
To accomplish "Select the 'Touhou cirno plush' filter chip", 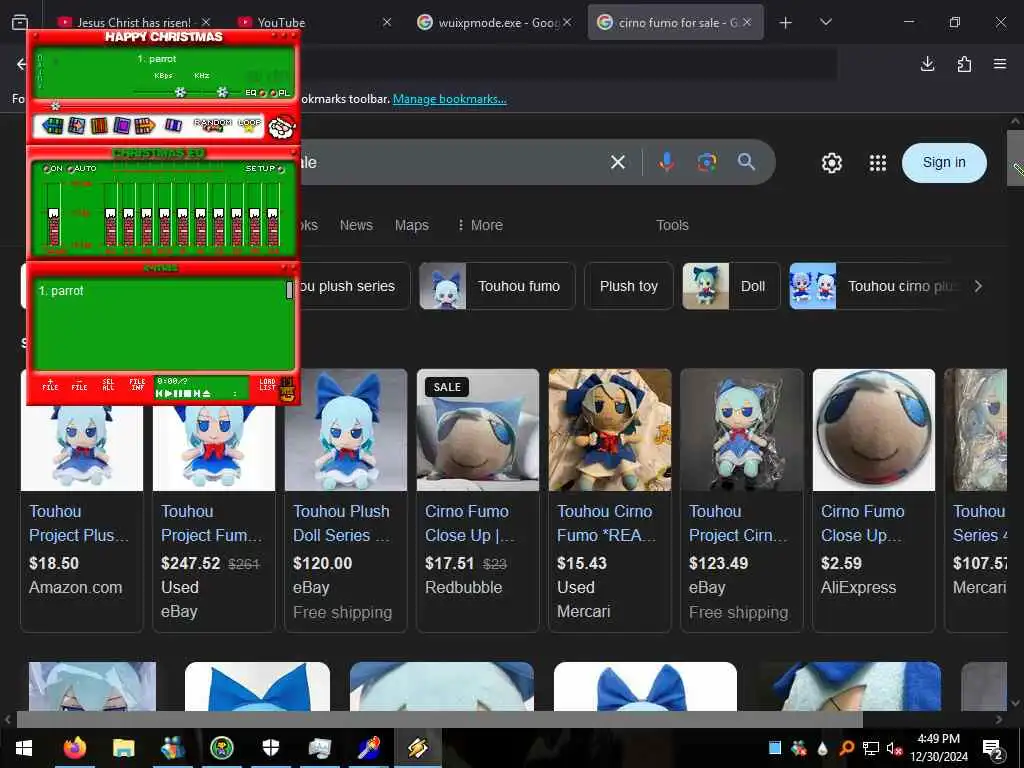I will (875, 286).
